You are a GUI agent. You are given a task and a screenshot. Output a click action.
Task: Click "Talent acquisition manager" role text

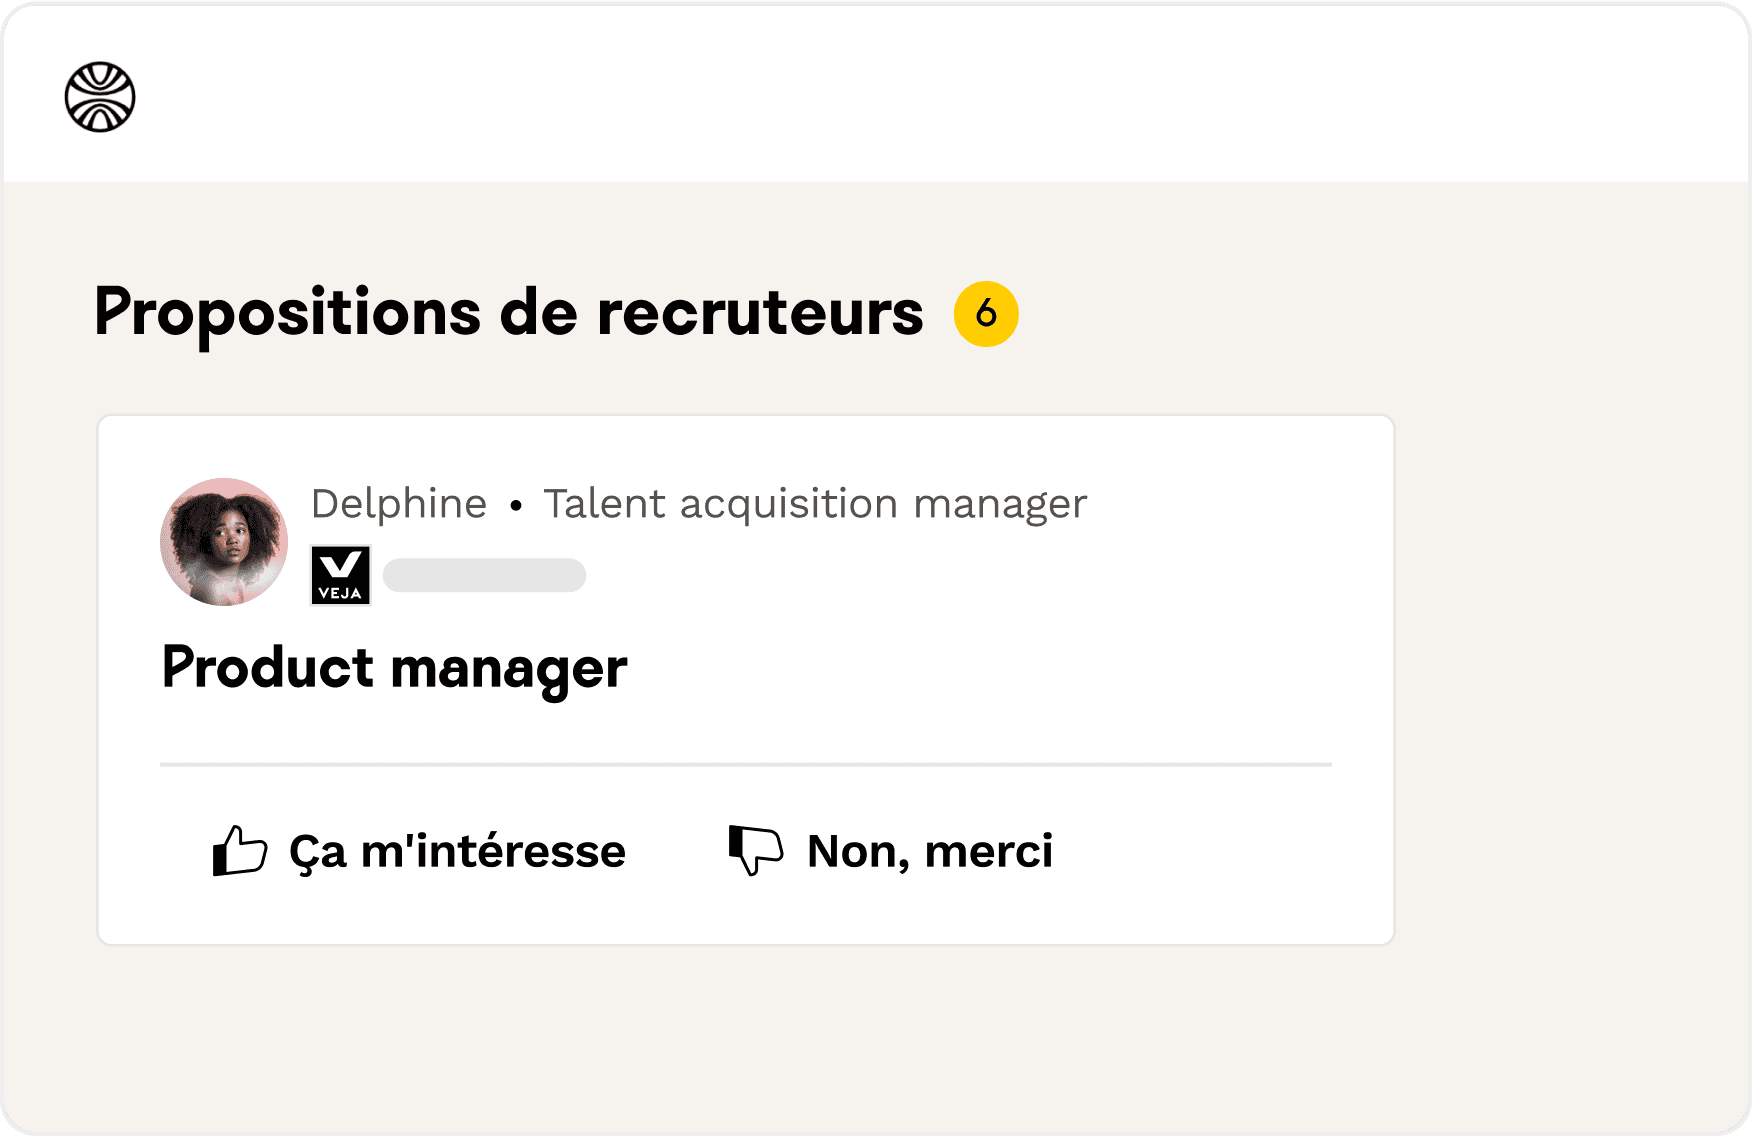(x=815, y=503)
